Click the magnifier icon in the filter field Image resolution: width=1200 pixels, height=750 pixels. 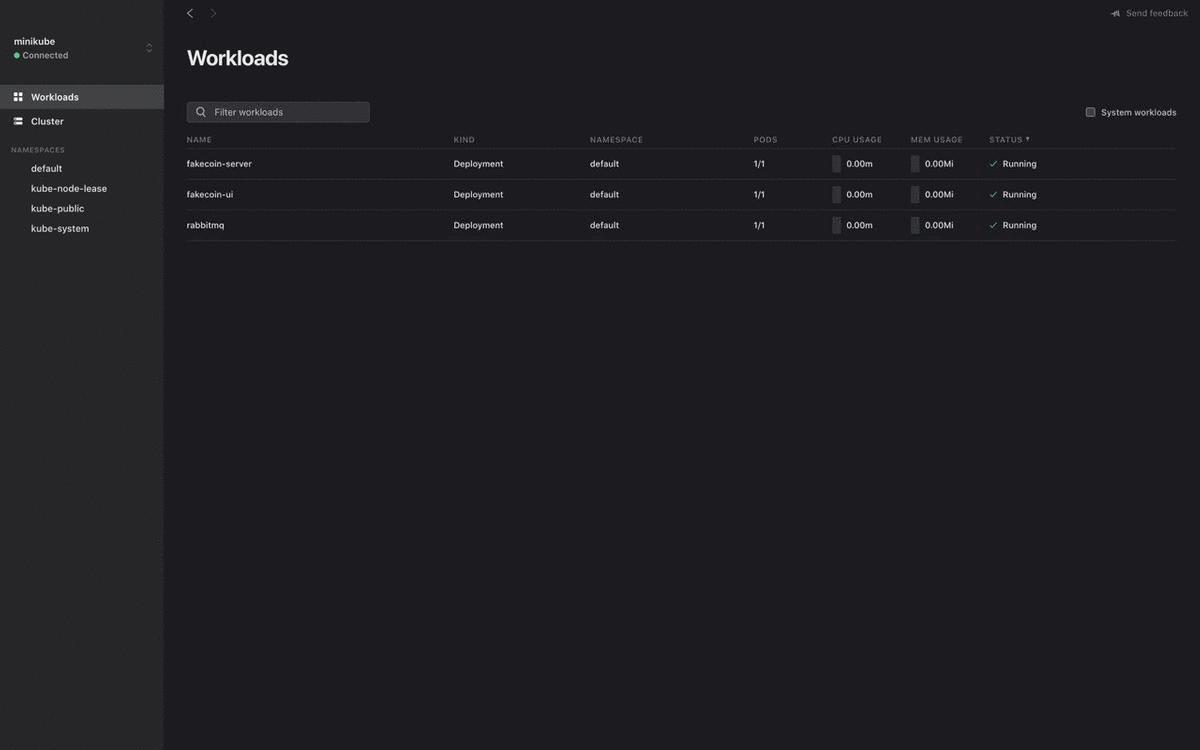click(201, 112)
